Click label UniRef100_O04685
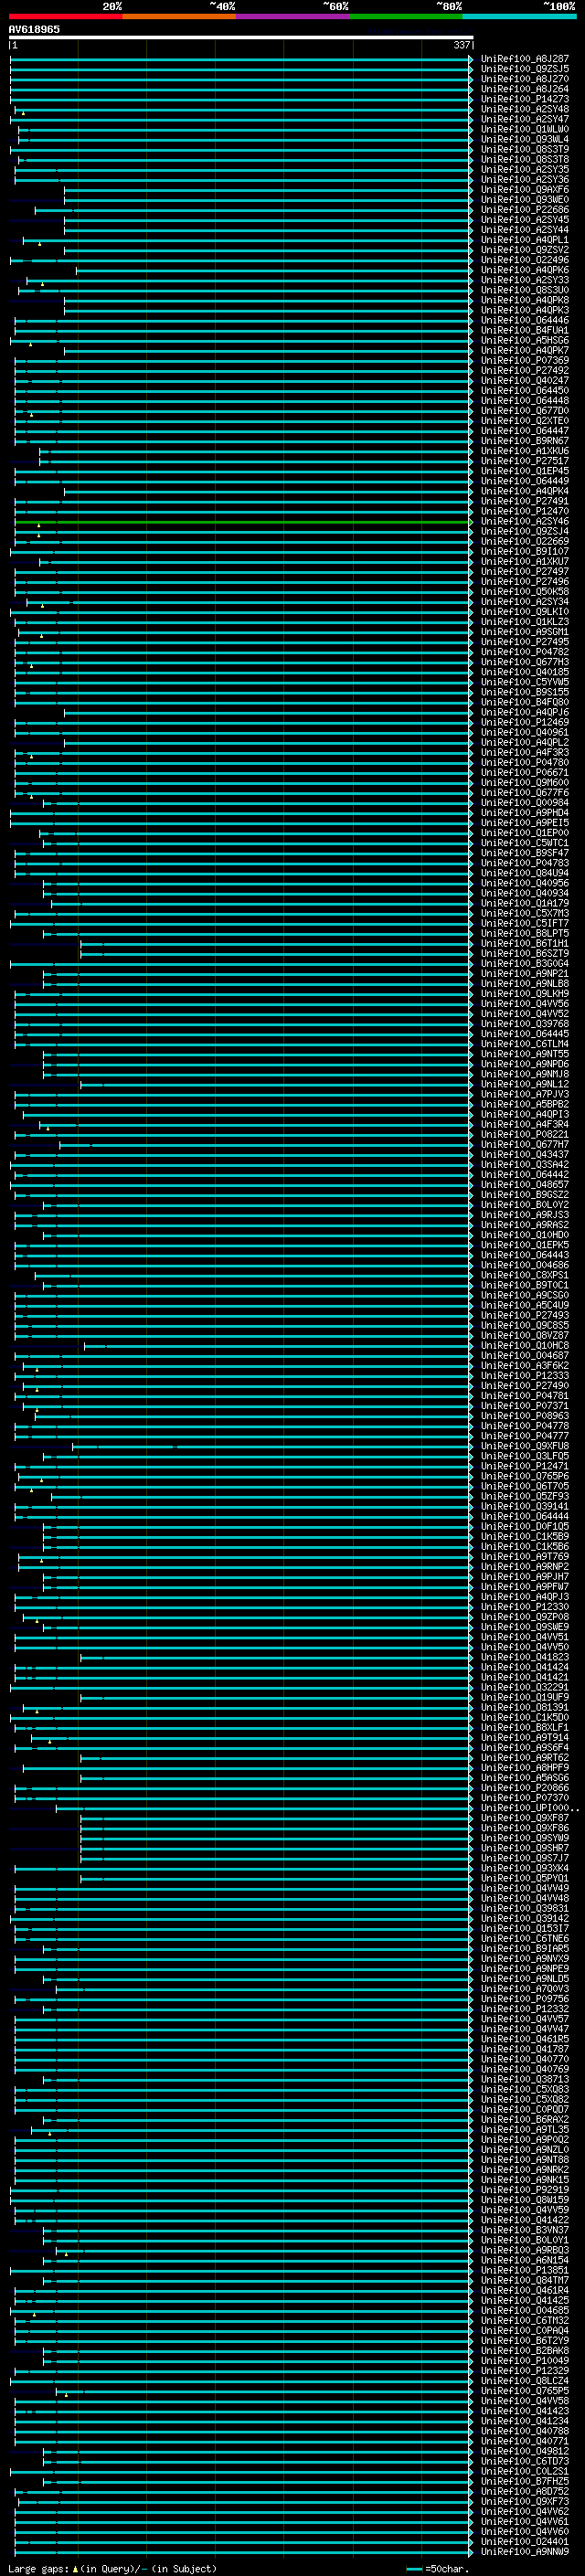The width and height of the screenshot is (585, 2576). [524, 2312]
